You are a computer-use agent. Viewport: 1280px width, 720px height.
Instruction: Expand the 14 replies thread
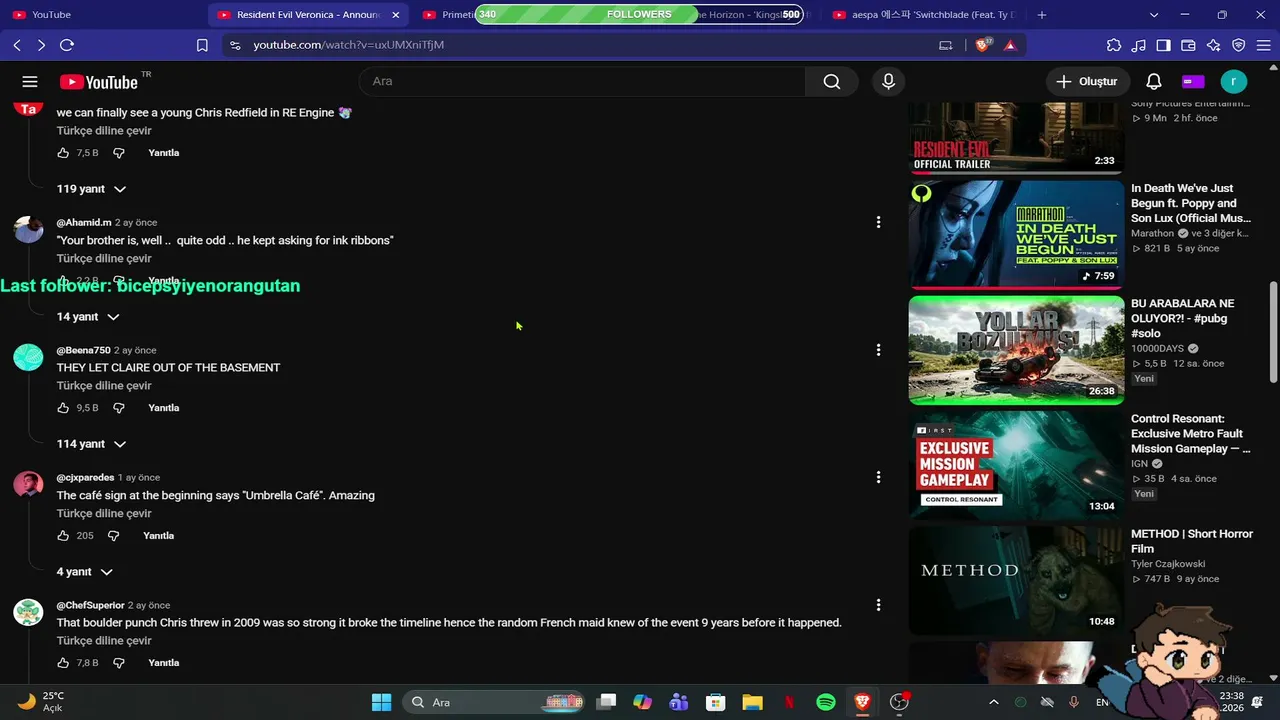click(x=88, y=317)
